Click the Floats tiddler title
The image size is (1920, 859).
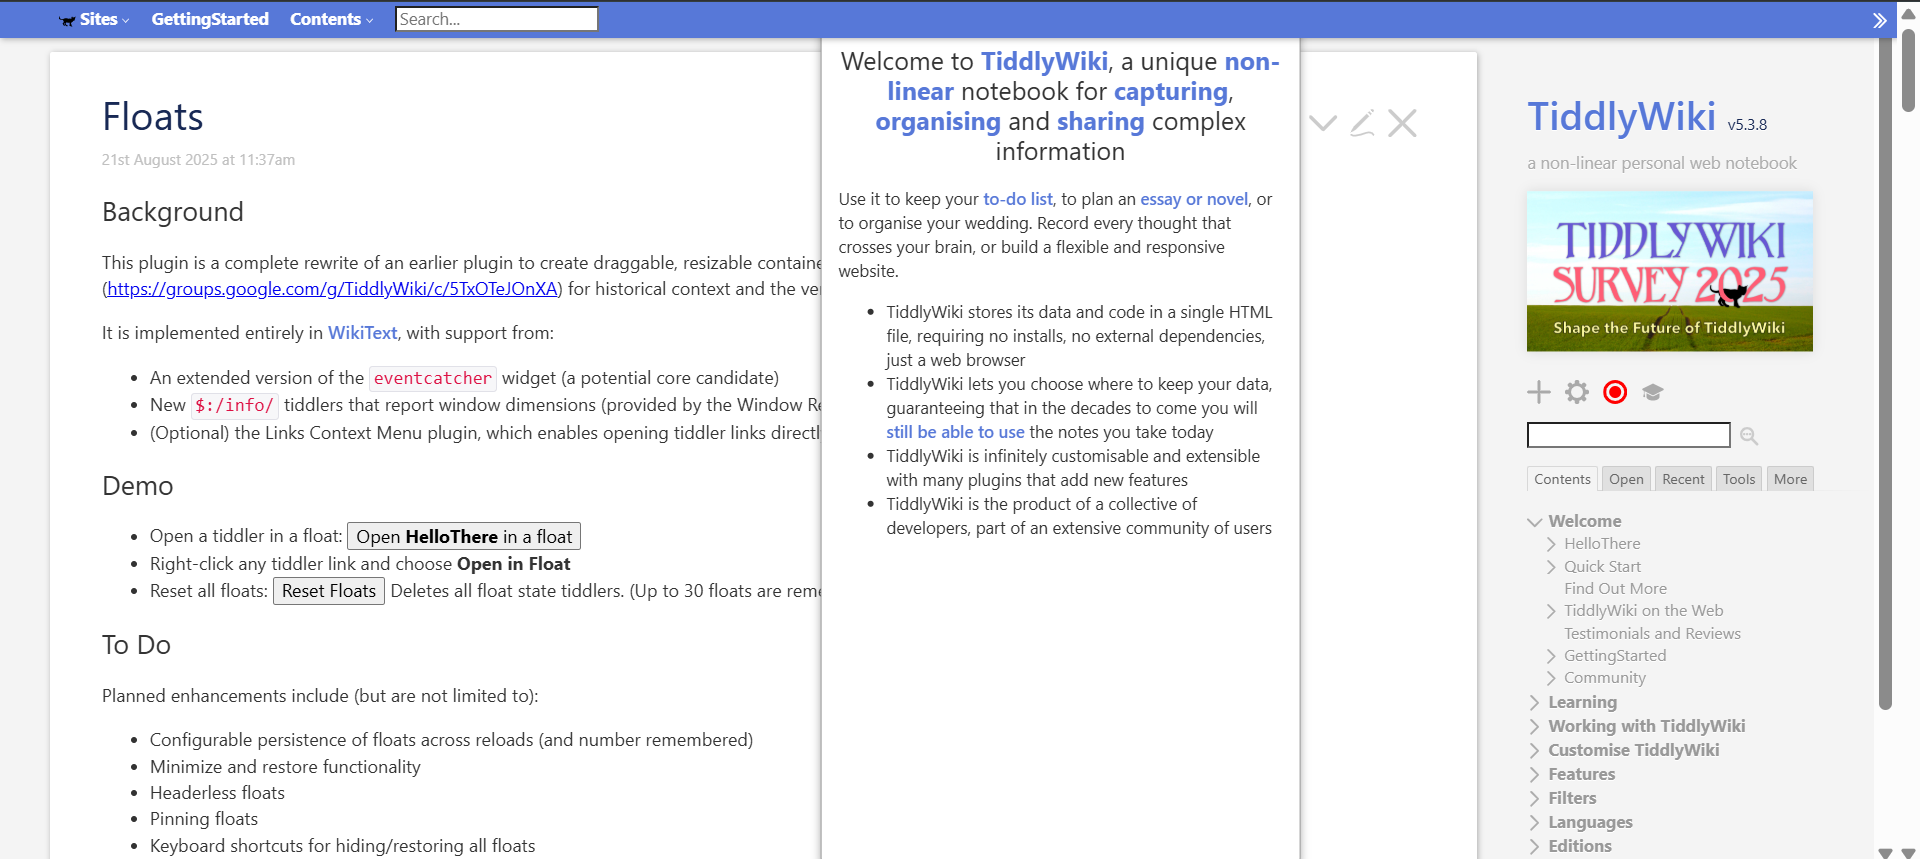(x=153, y=117)
